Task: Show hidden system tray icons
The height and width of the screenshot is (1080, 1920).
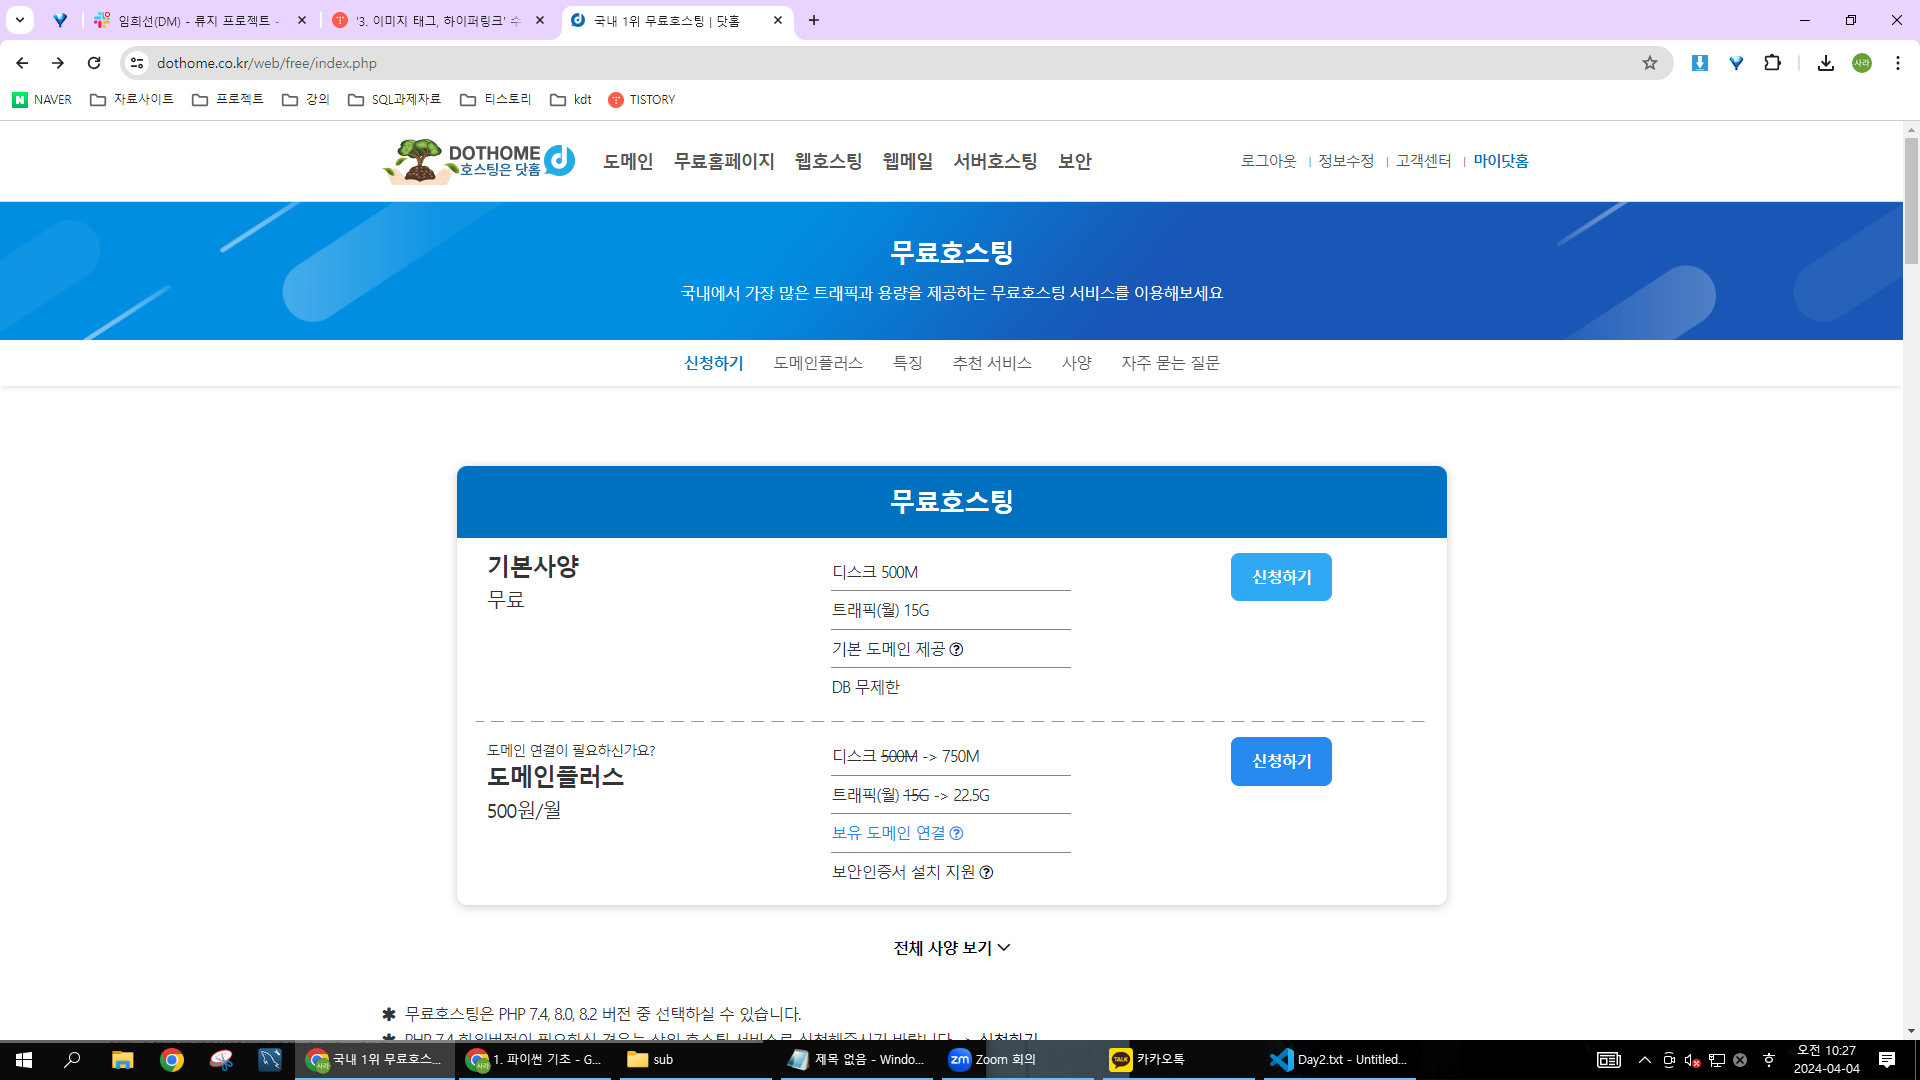Action: coord(1644,1060)
